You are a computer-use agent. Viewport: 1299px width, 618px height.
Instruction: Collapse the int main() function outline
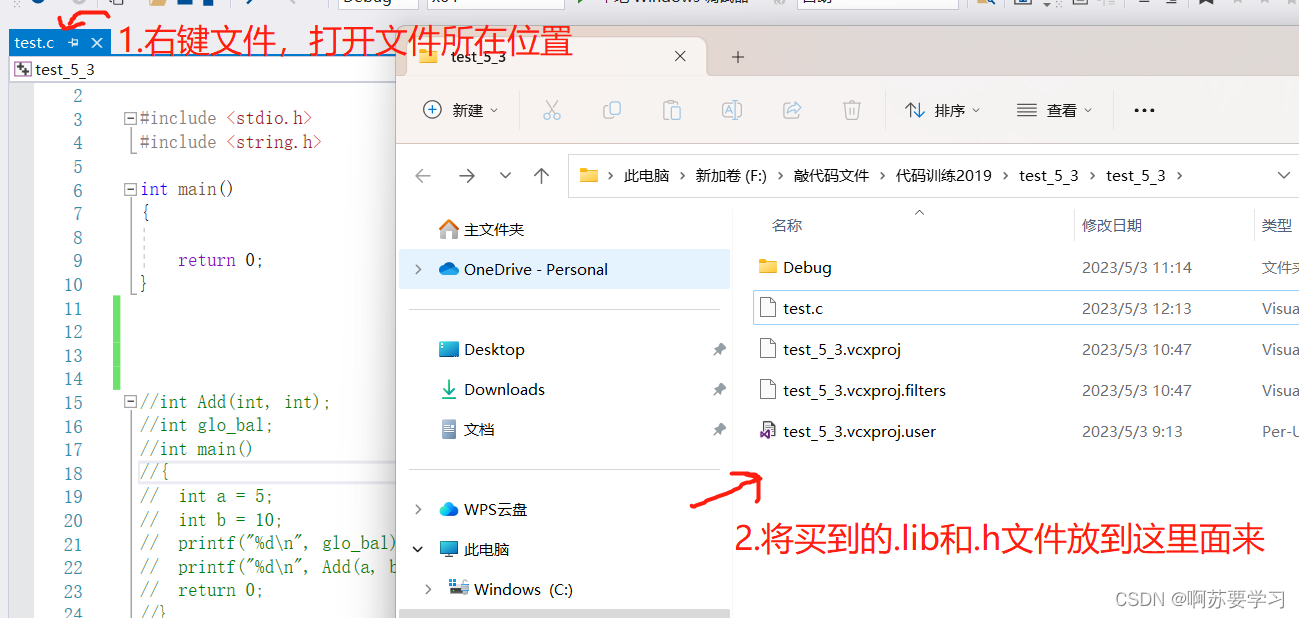(x=130, y=190)
